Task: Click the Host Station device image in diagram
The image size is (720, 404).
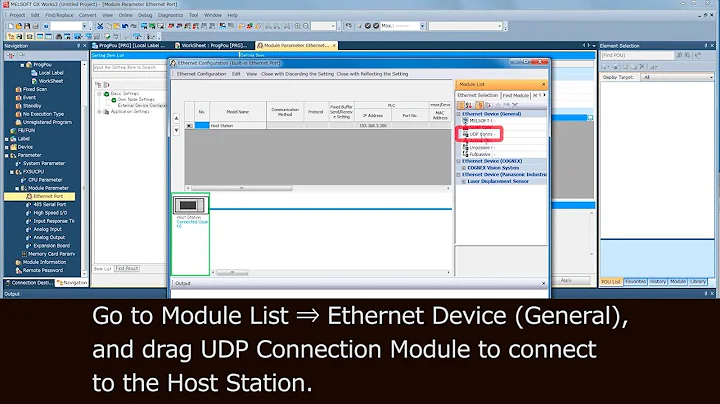Action: tap(191, 205)
